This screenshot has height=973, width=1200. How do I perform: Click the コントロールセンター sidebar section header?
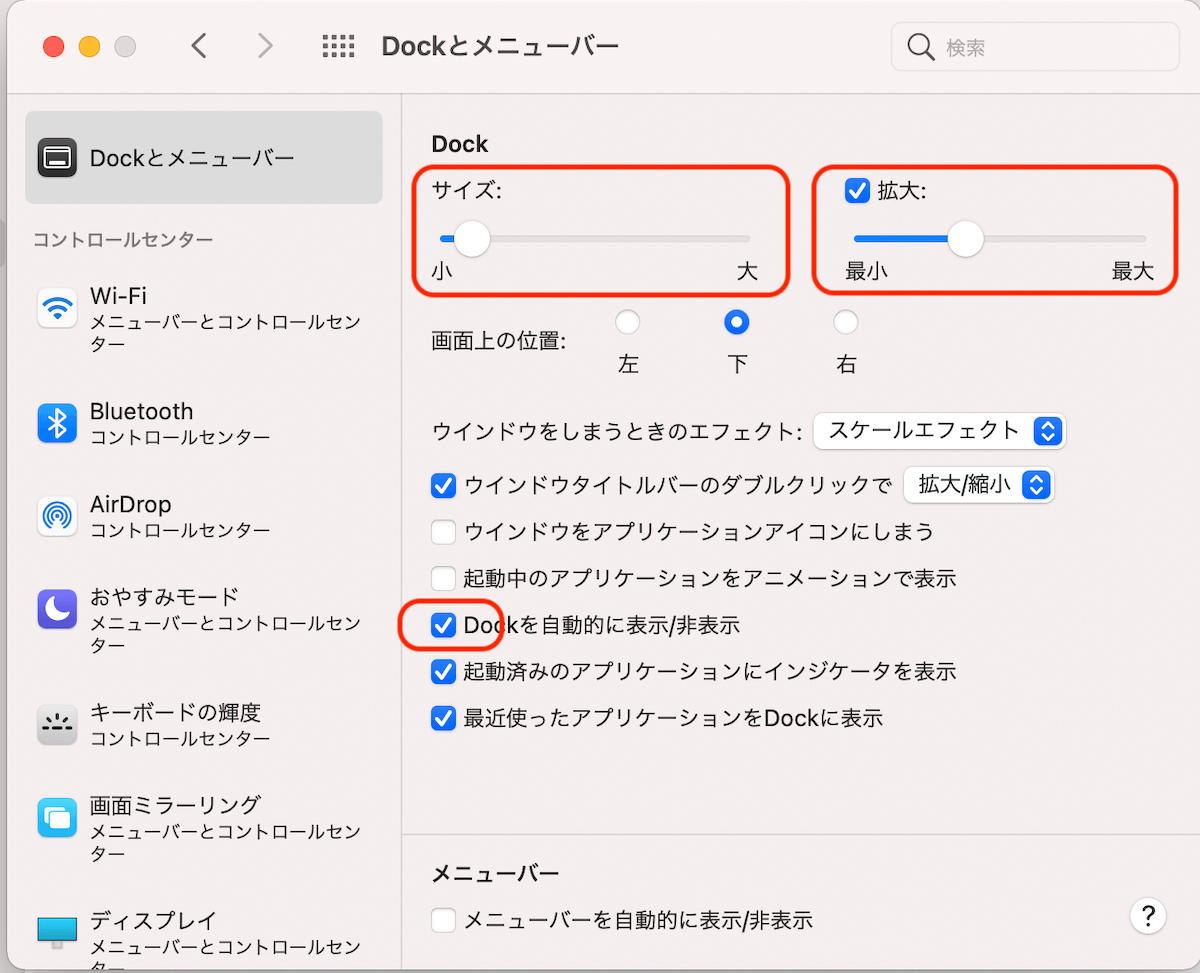[x=123, y=240]
